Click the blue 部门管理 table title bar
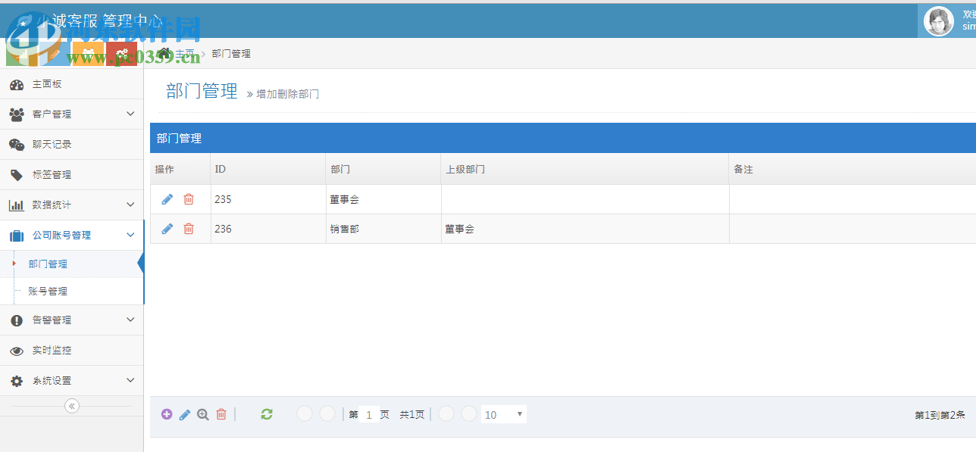Screen dimensions: 976x452 (x=563, y=138)
